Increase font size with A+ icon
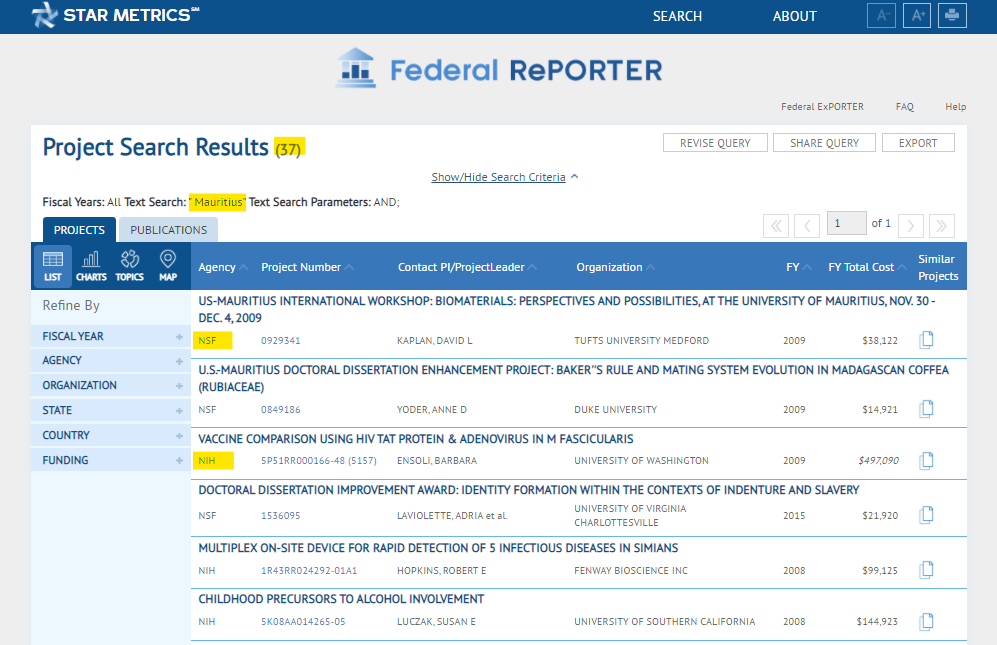 (x=917, y=15)
